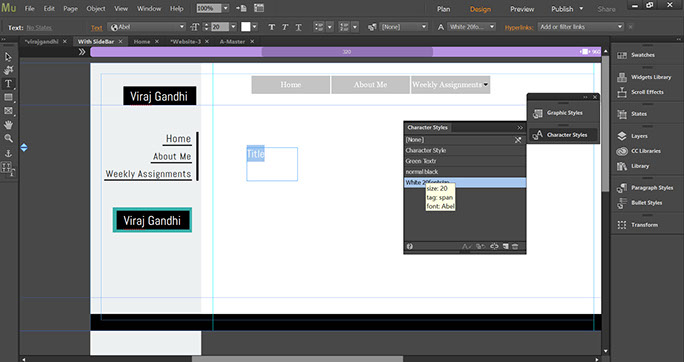Click the 320 breakpoint region on purple bar
This screenshot has width=684, height=362.
point(347,52)
